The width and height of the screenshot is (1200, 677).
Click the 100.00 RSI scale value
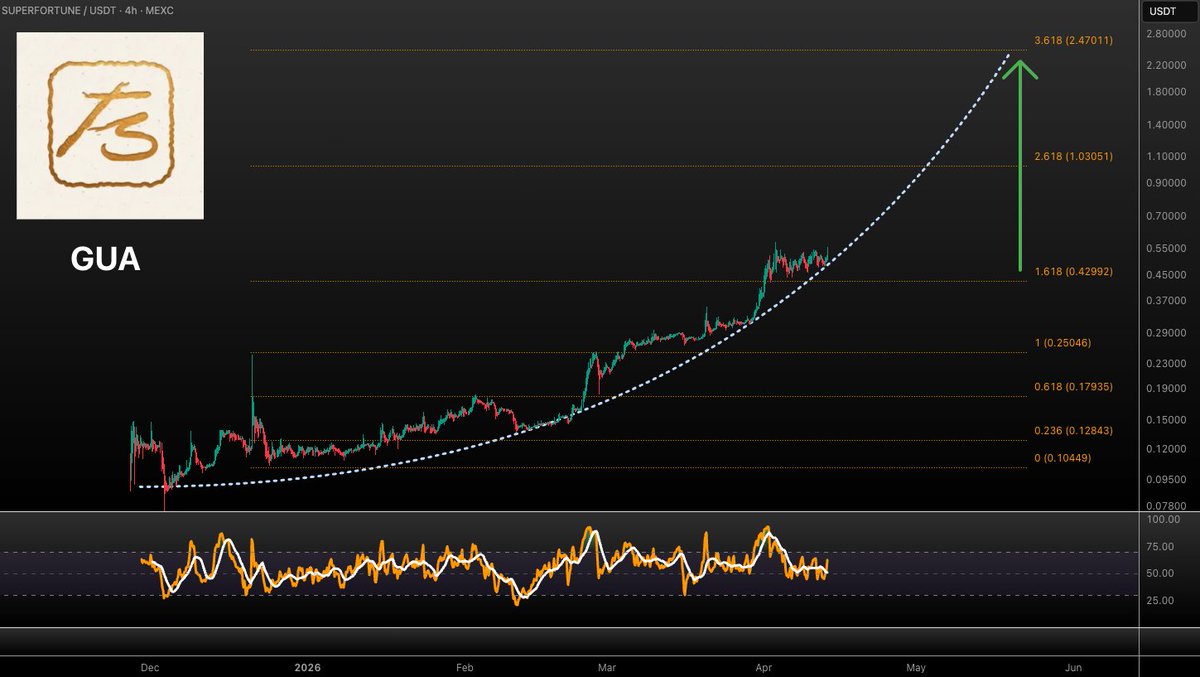[1163, 520]
